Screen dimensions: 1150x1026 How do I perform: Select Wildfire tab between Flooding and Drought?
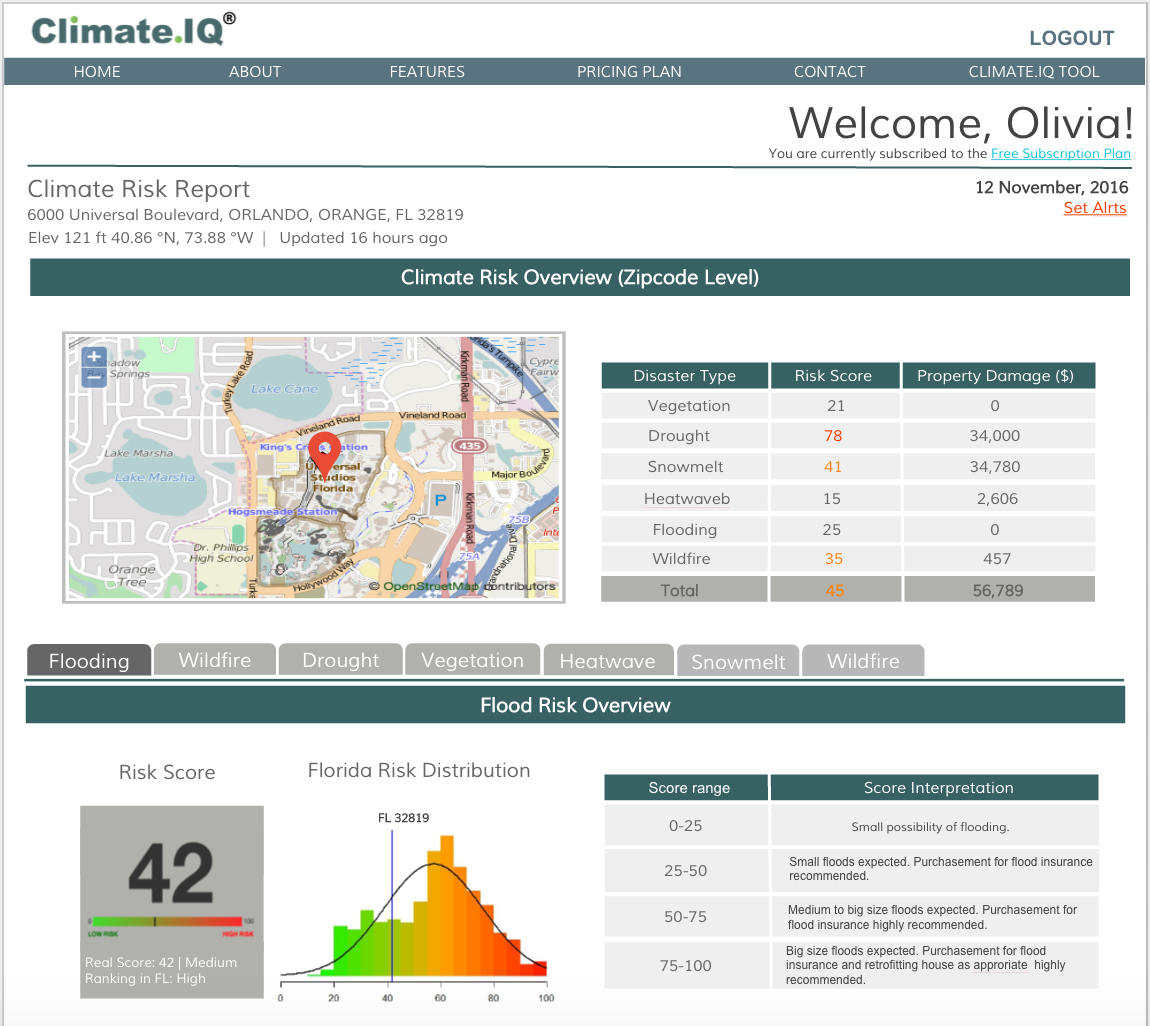(x=215, y=660)
